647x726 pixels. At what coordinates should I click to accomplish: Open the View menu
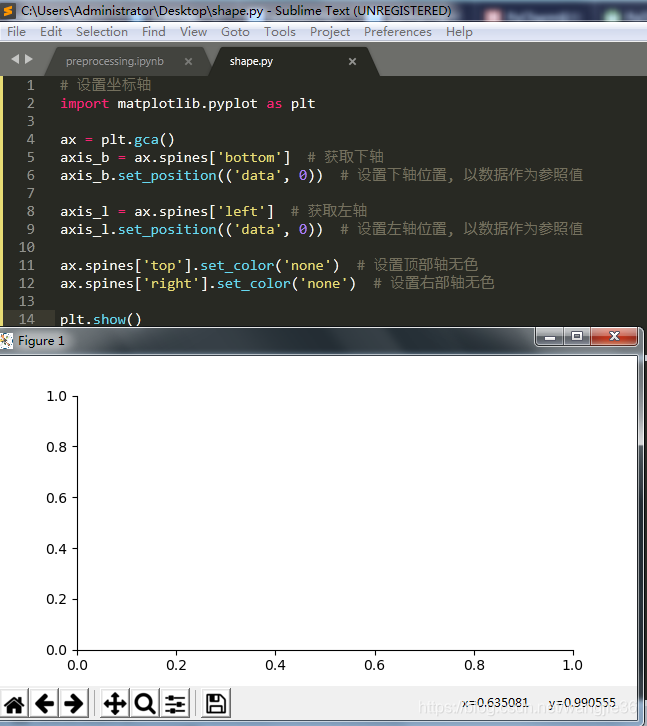(x=194, y=31)
